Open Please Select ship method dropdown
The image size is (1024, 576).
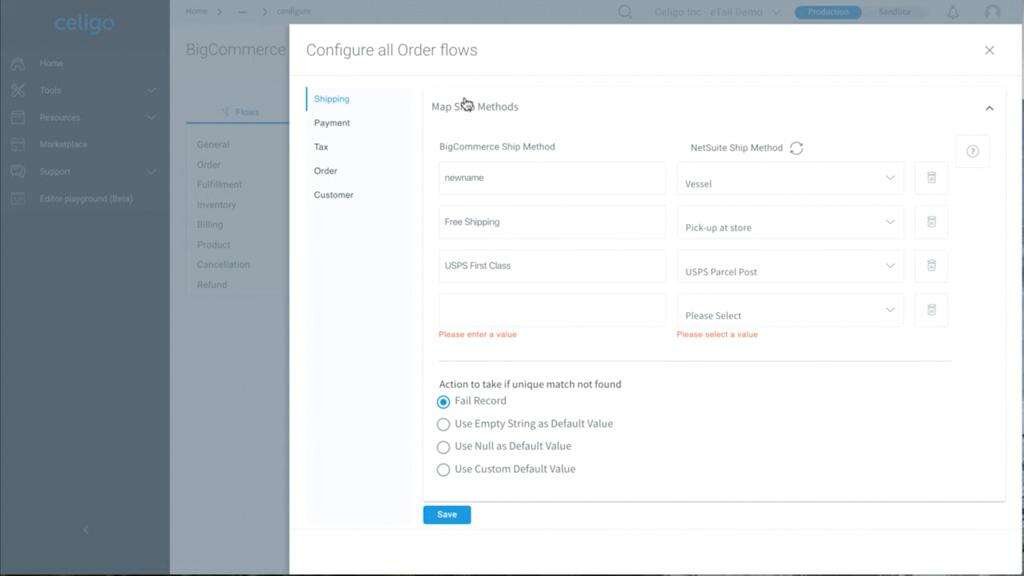coord(790,310)
